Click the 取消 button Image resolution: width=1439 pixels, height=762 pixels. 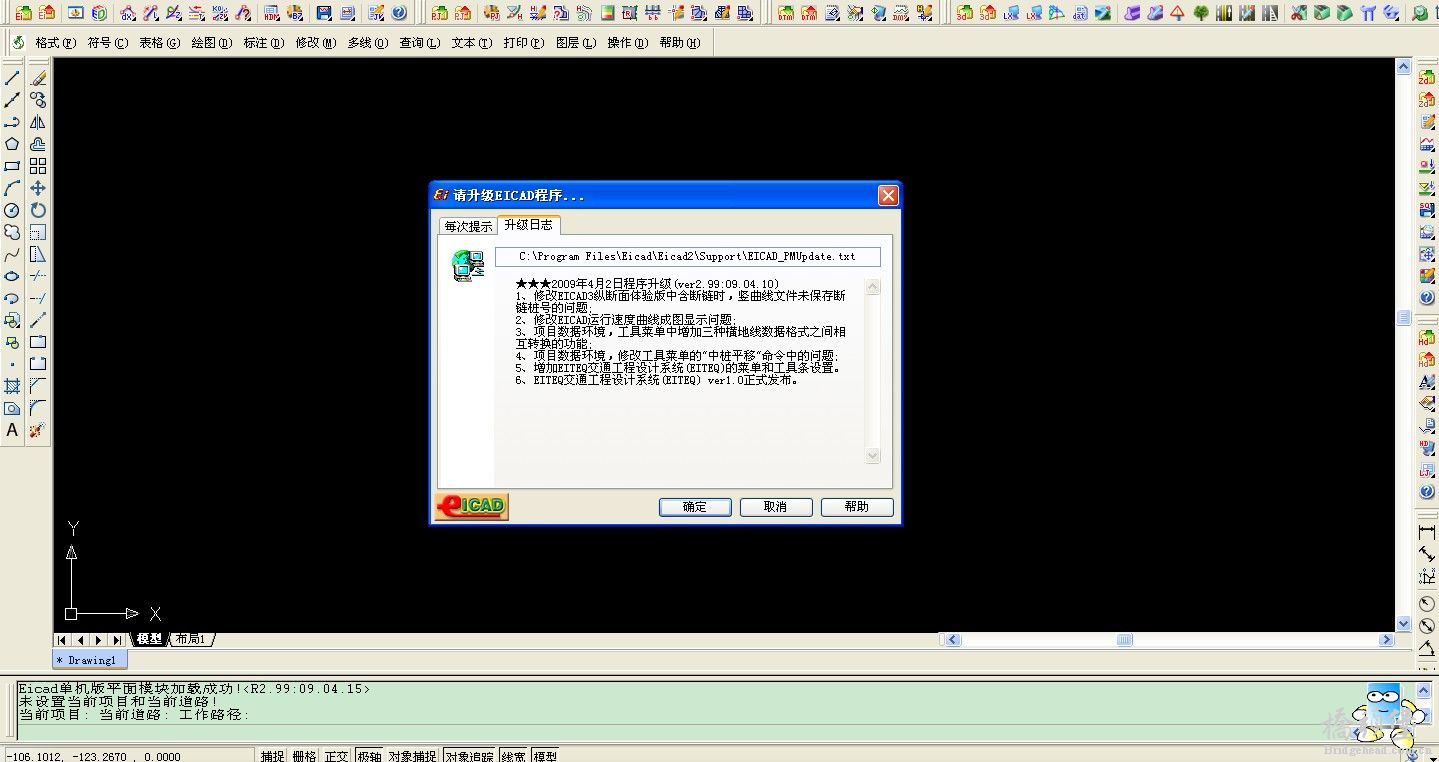point(776,507)
